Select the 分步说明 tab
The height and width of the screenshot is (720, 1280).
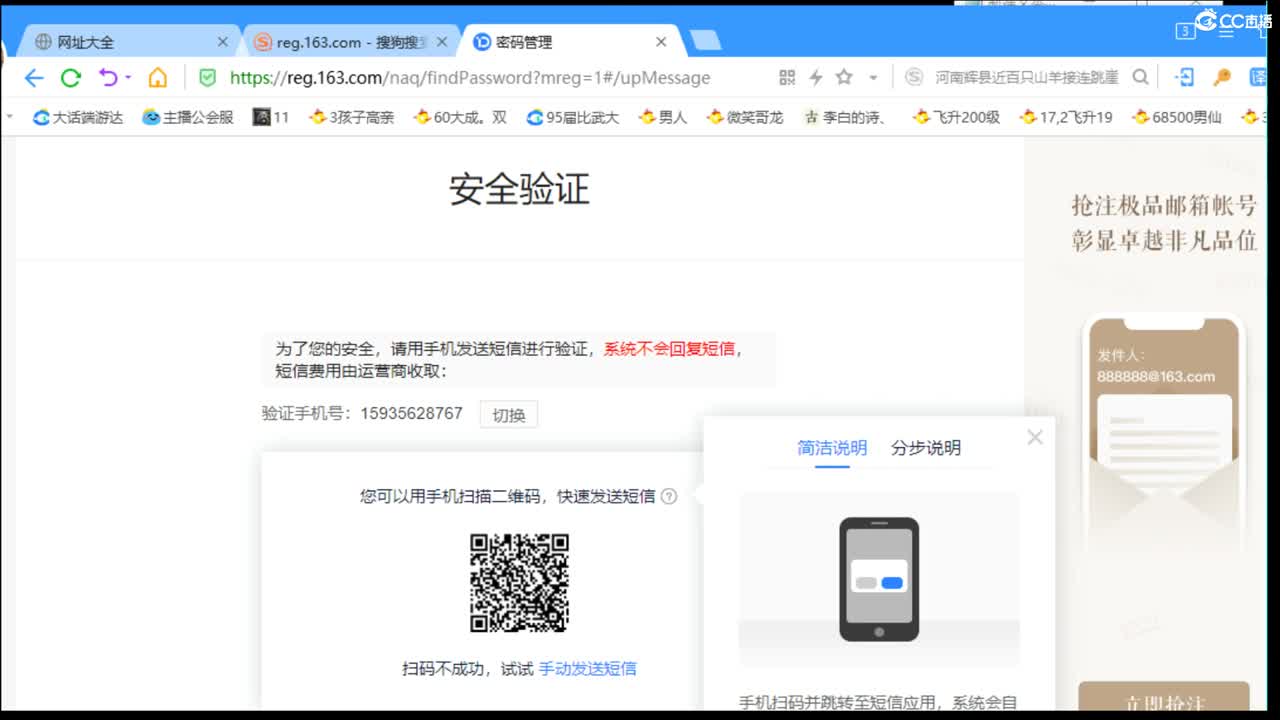tap(926, 448)
